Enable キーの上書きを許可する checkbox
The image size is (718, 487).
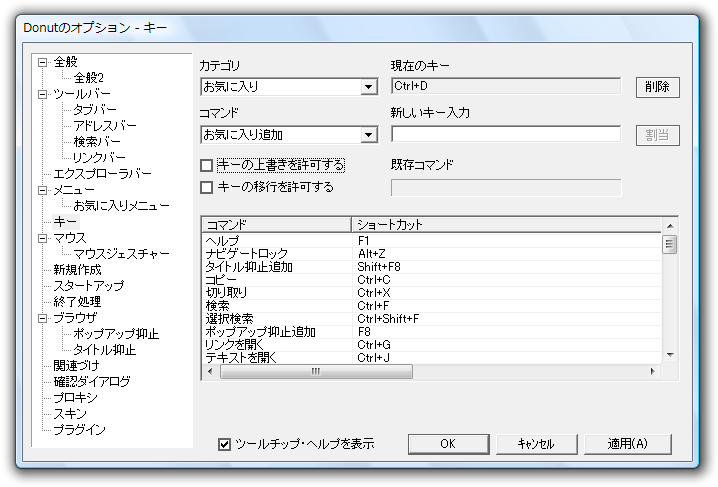(x=207, y=165)
